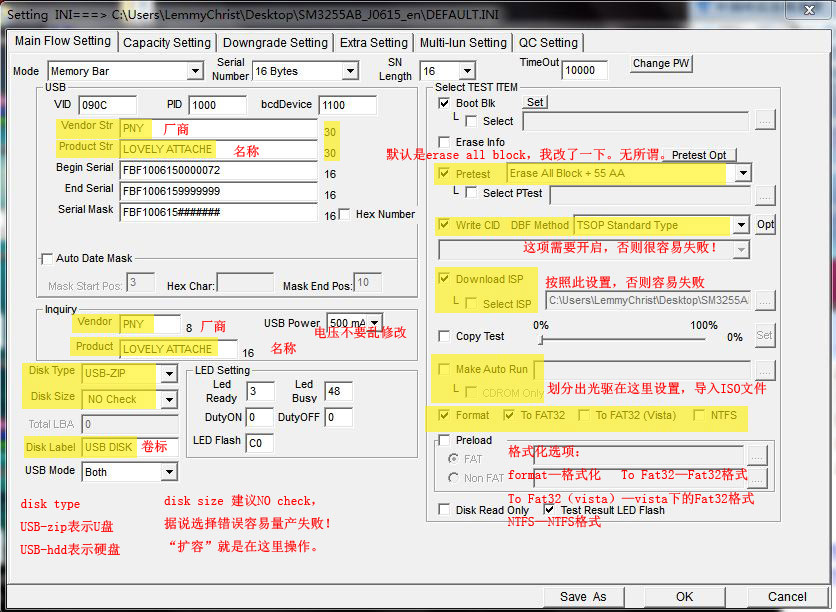Viewport: 836px width, 612px height.
Task: Open the QC Setting tab
Action: coord(547,43)
